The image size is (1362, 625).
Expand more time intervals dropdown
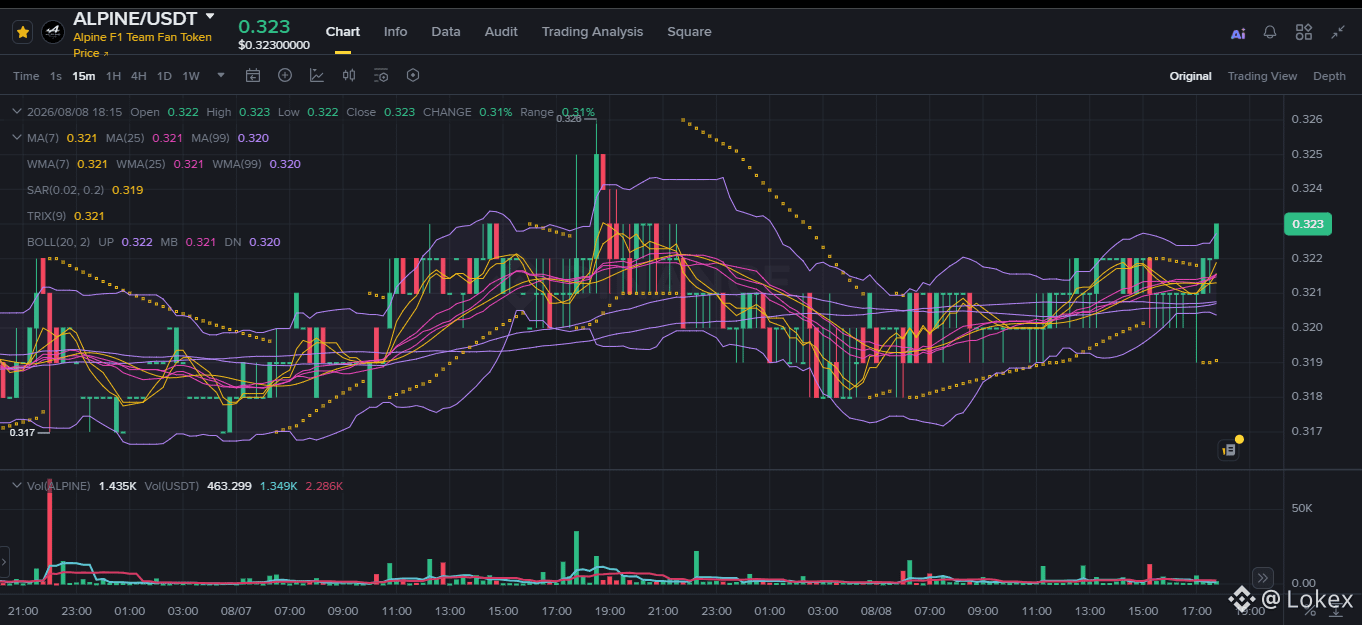221,75
